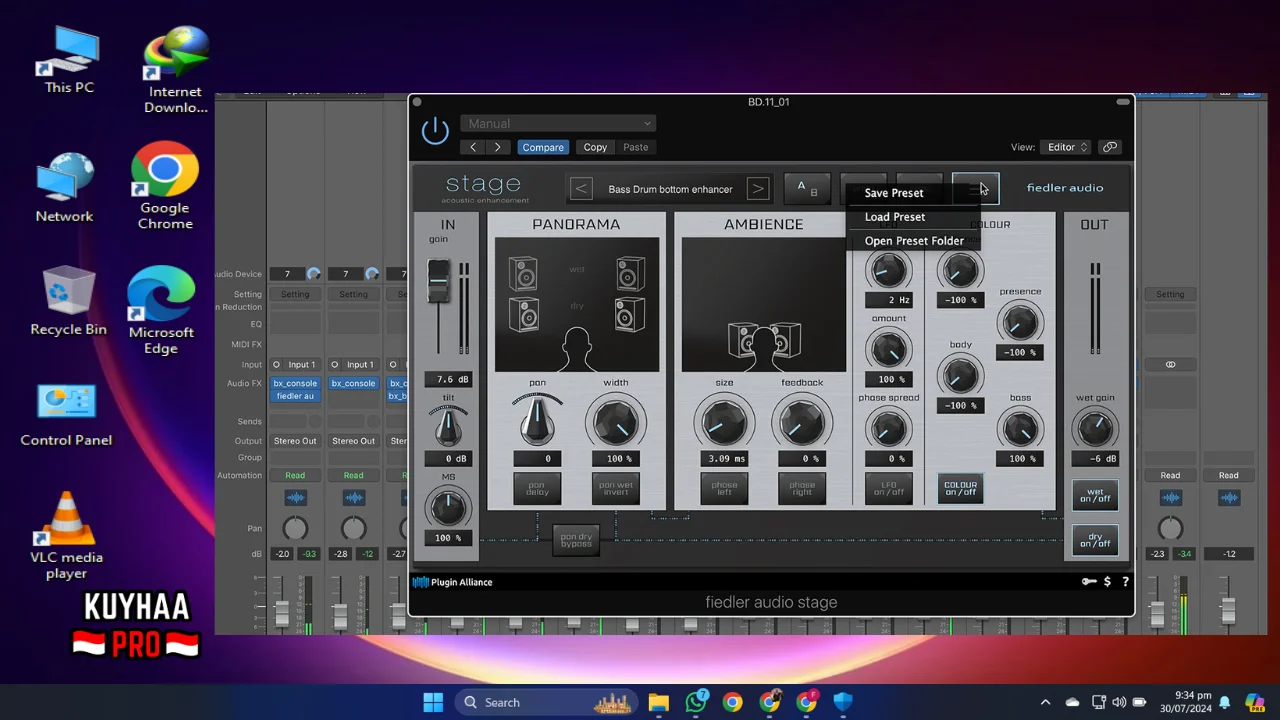Image resolution: width=1280 pixels, height=720 pixels.
Task: Toggle the pan delay button
Action: pyautogui.click(x=537, y=488)
